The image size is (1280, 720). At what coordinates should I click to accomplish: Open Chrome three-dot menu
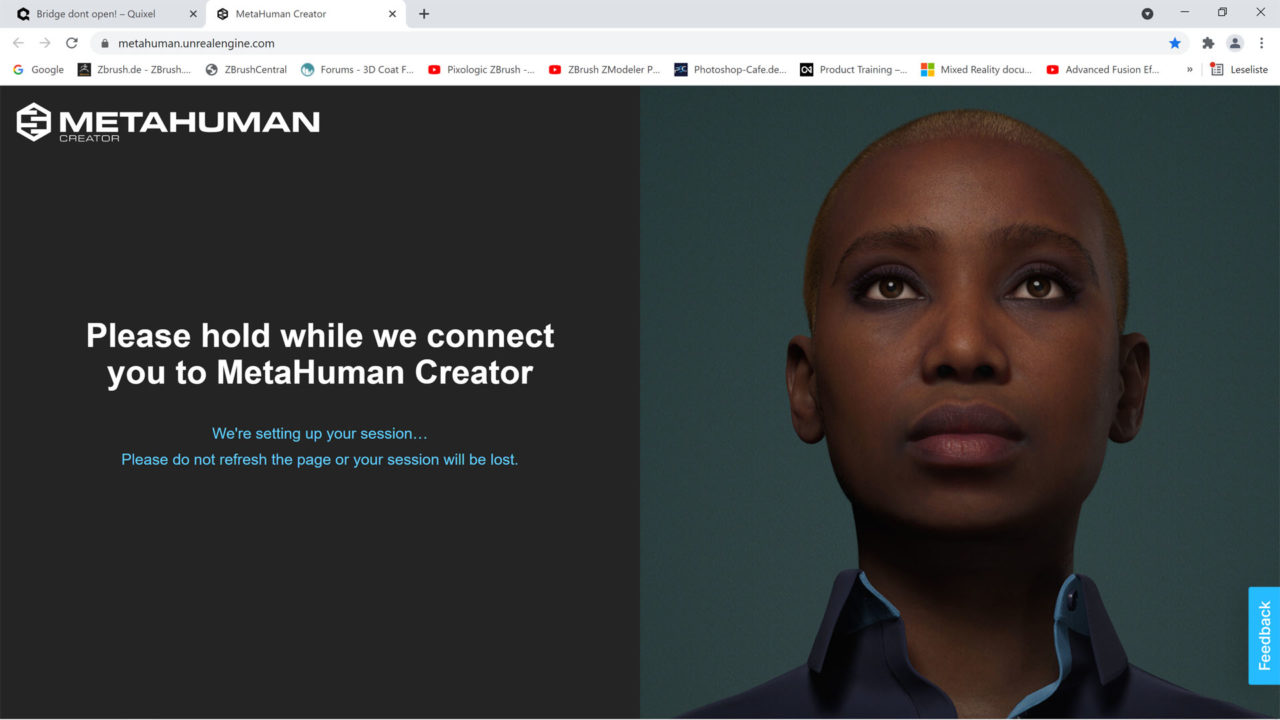point(1261,43)
